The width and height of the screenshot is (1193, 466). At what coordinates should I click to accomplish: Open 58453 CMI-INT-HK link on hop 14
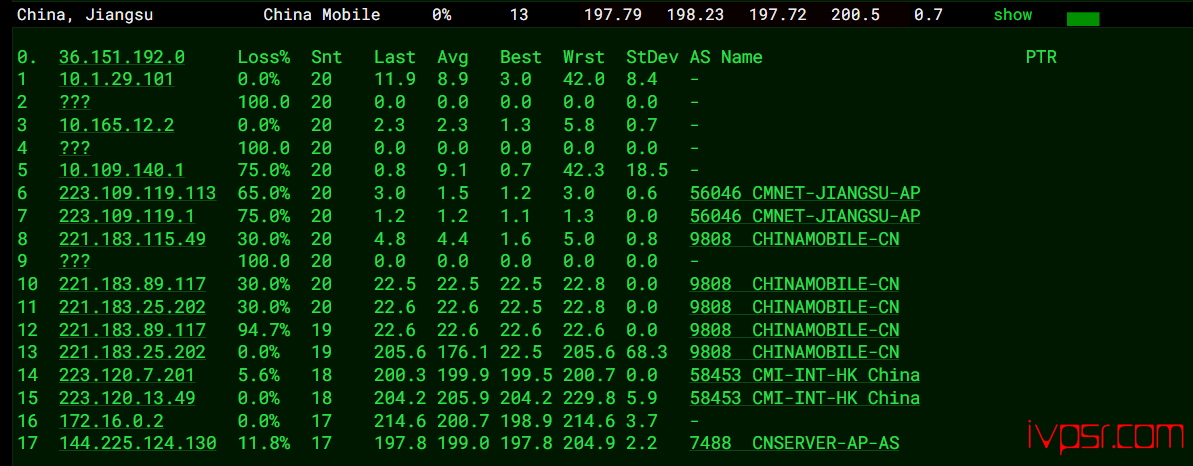[805, 375]
